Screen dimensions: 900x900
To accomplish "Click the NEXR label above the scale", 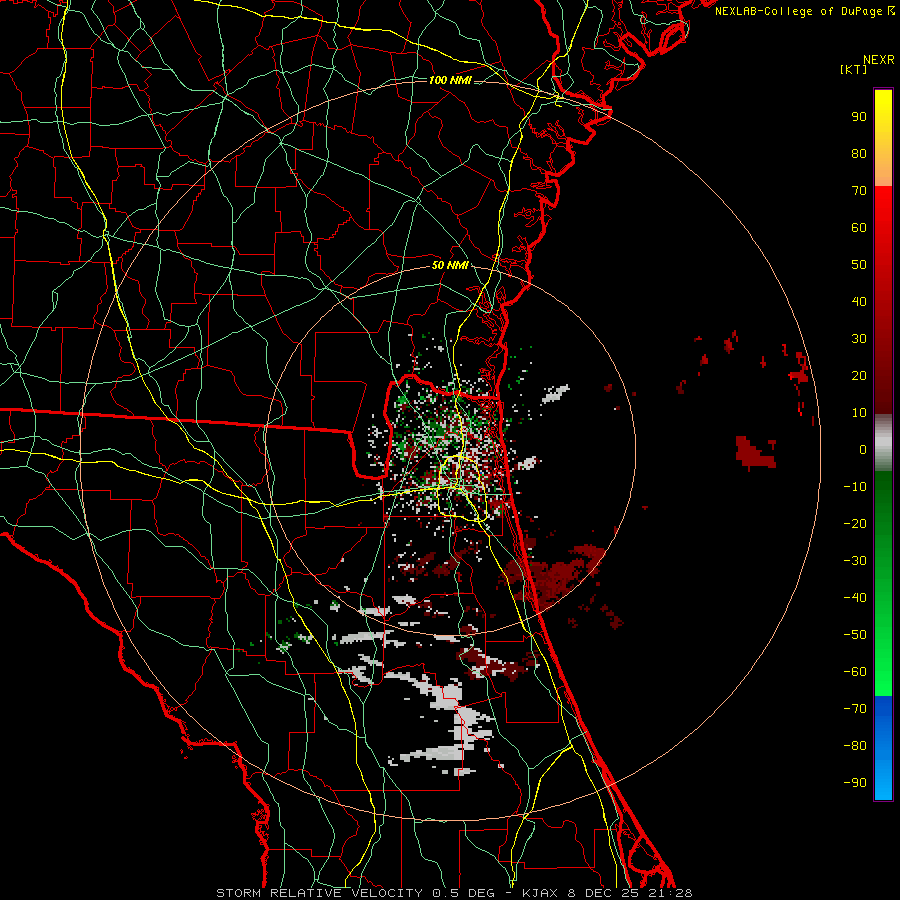I will (x=879, y=60).
